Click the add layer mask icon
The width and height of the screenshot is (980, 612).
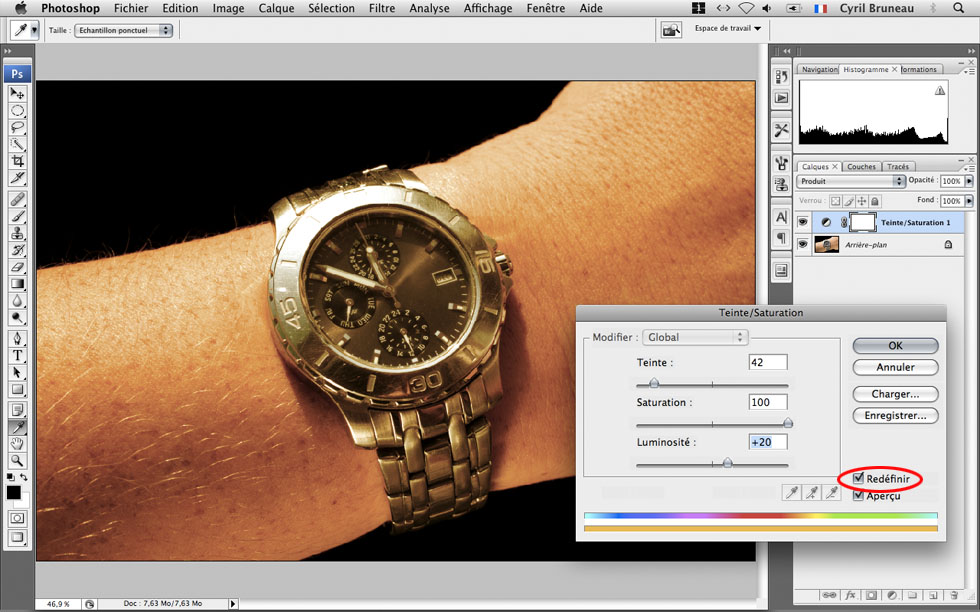coord(871,596)
